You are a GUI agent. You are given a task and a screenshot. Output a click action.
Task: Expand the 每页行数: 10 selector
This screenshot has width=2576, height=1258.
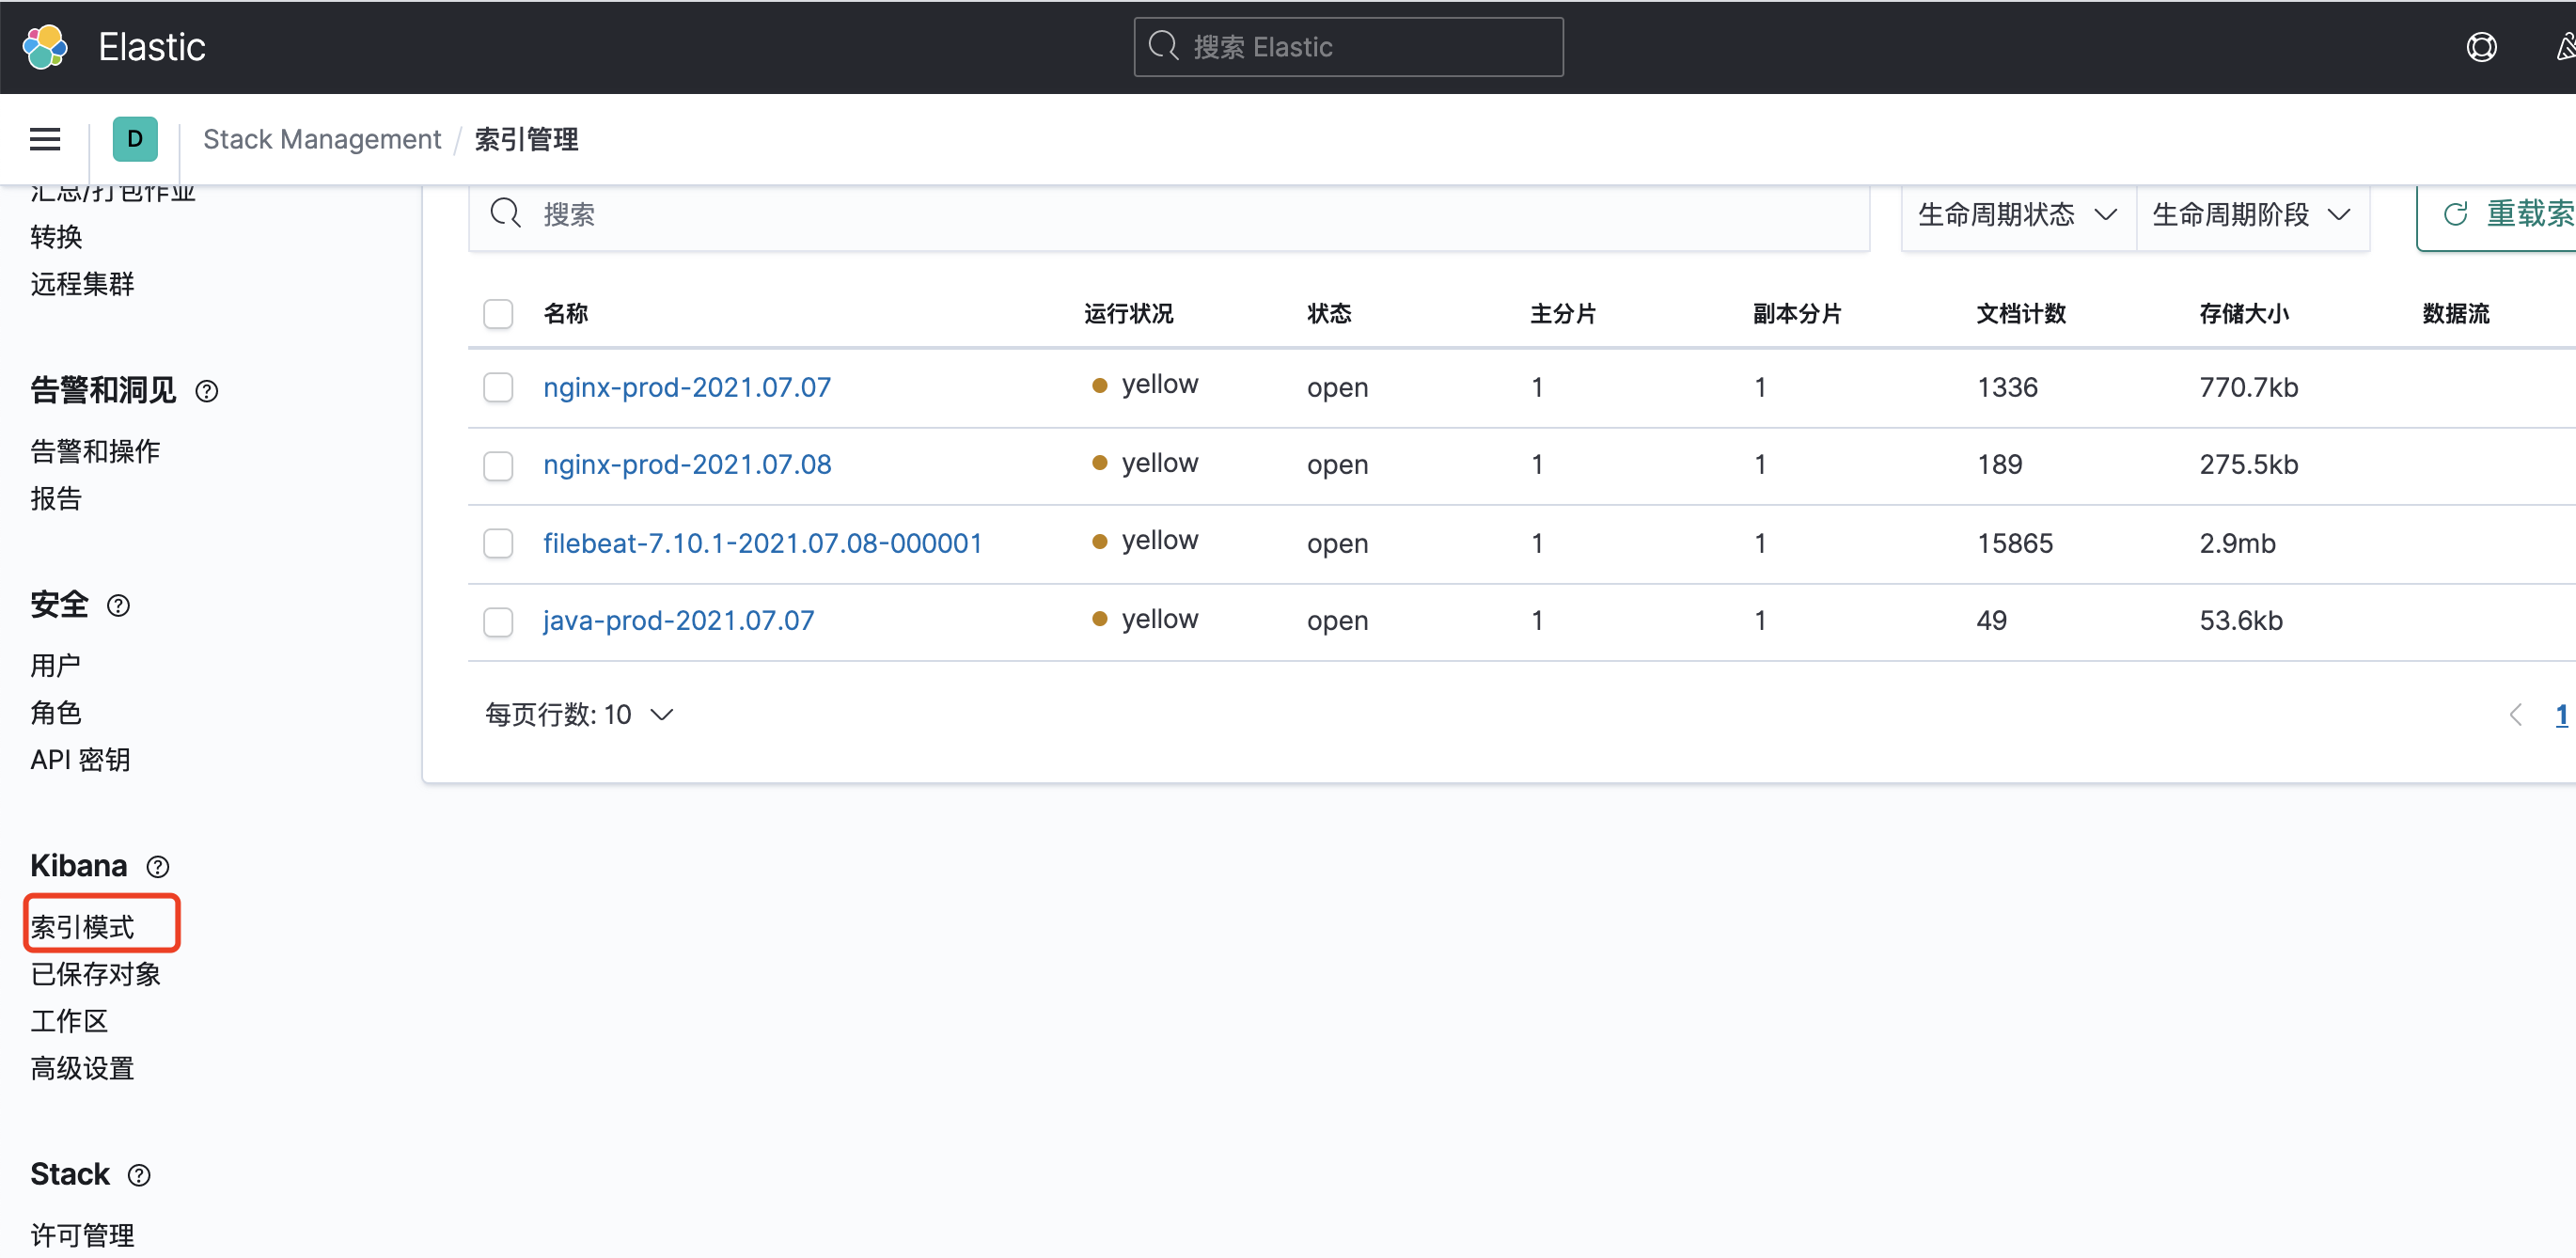(x=579, y=715)
